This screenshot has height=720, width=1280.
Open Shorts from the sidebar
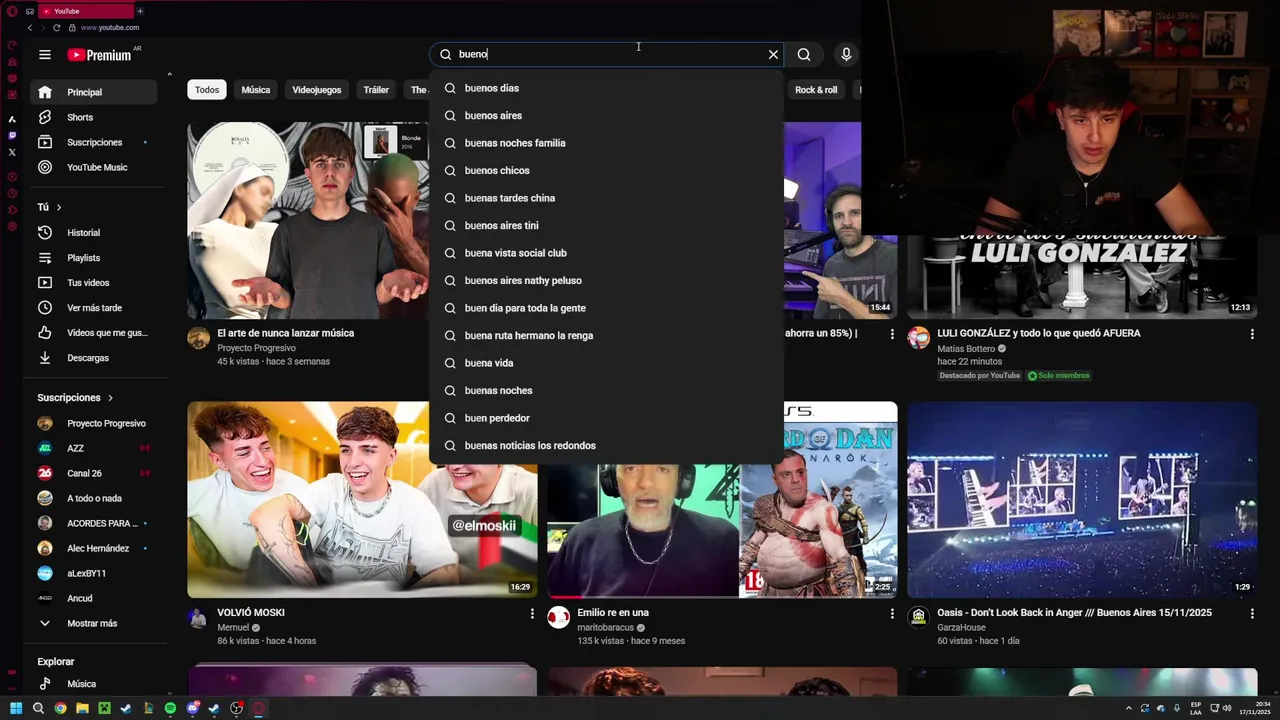click(x=94, y=117)
